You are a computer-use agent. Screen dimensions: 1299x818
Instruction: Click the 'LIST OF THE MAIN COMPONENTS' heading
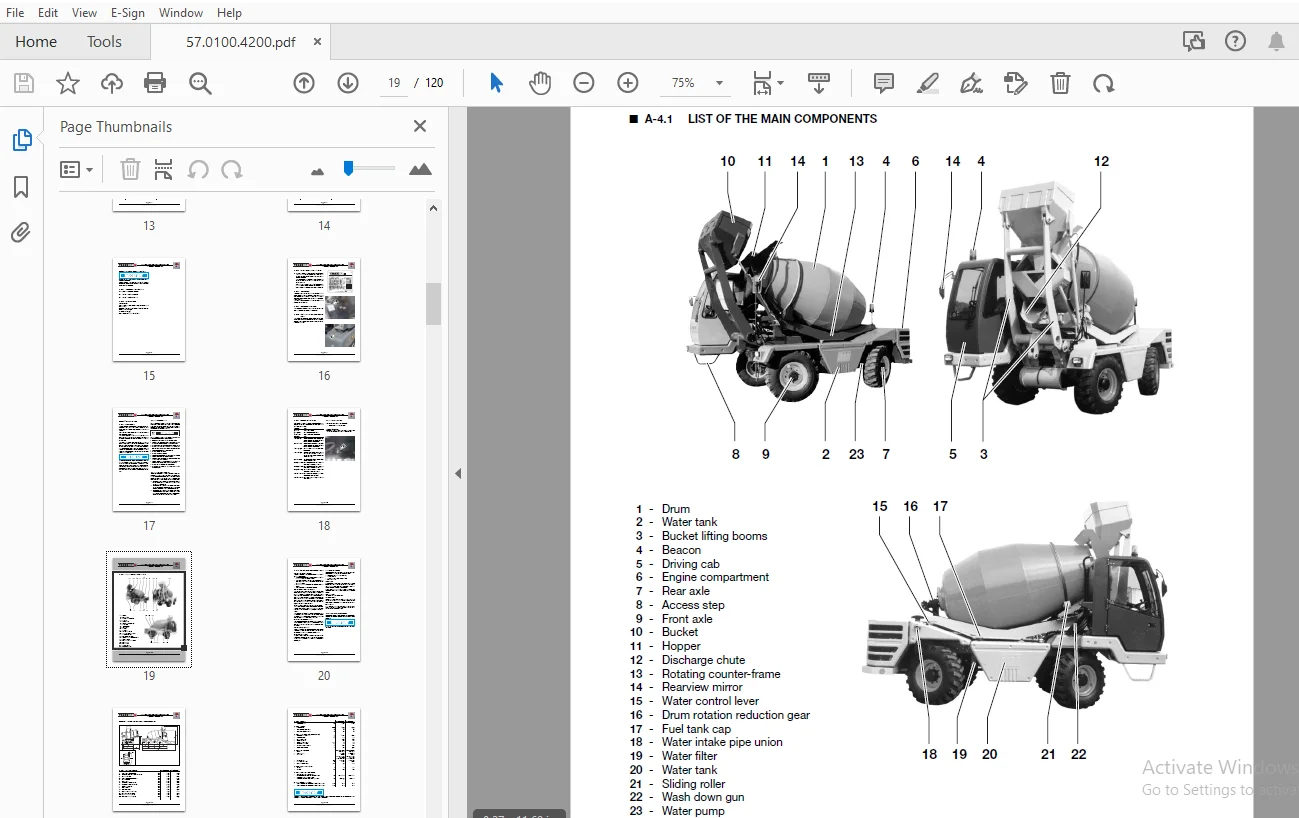(x=782, y=119)
